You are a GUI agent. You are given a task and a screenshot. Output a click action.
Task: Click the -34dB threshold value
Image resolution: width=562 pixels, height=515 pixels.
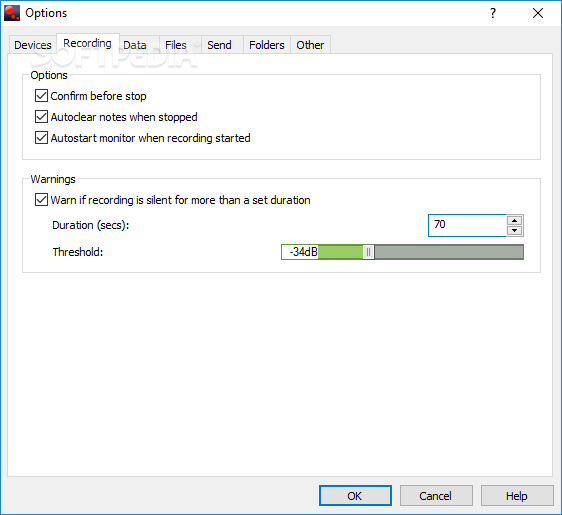click(x=303, y=252)
